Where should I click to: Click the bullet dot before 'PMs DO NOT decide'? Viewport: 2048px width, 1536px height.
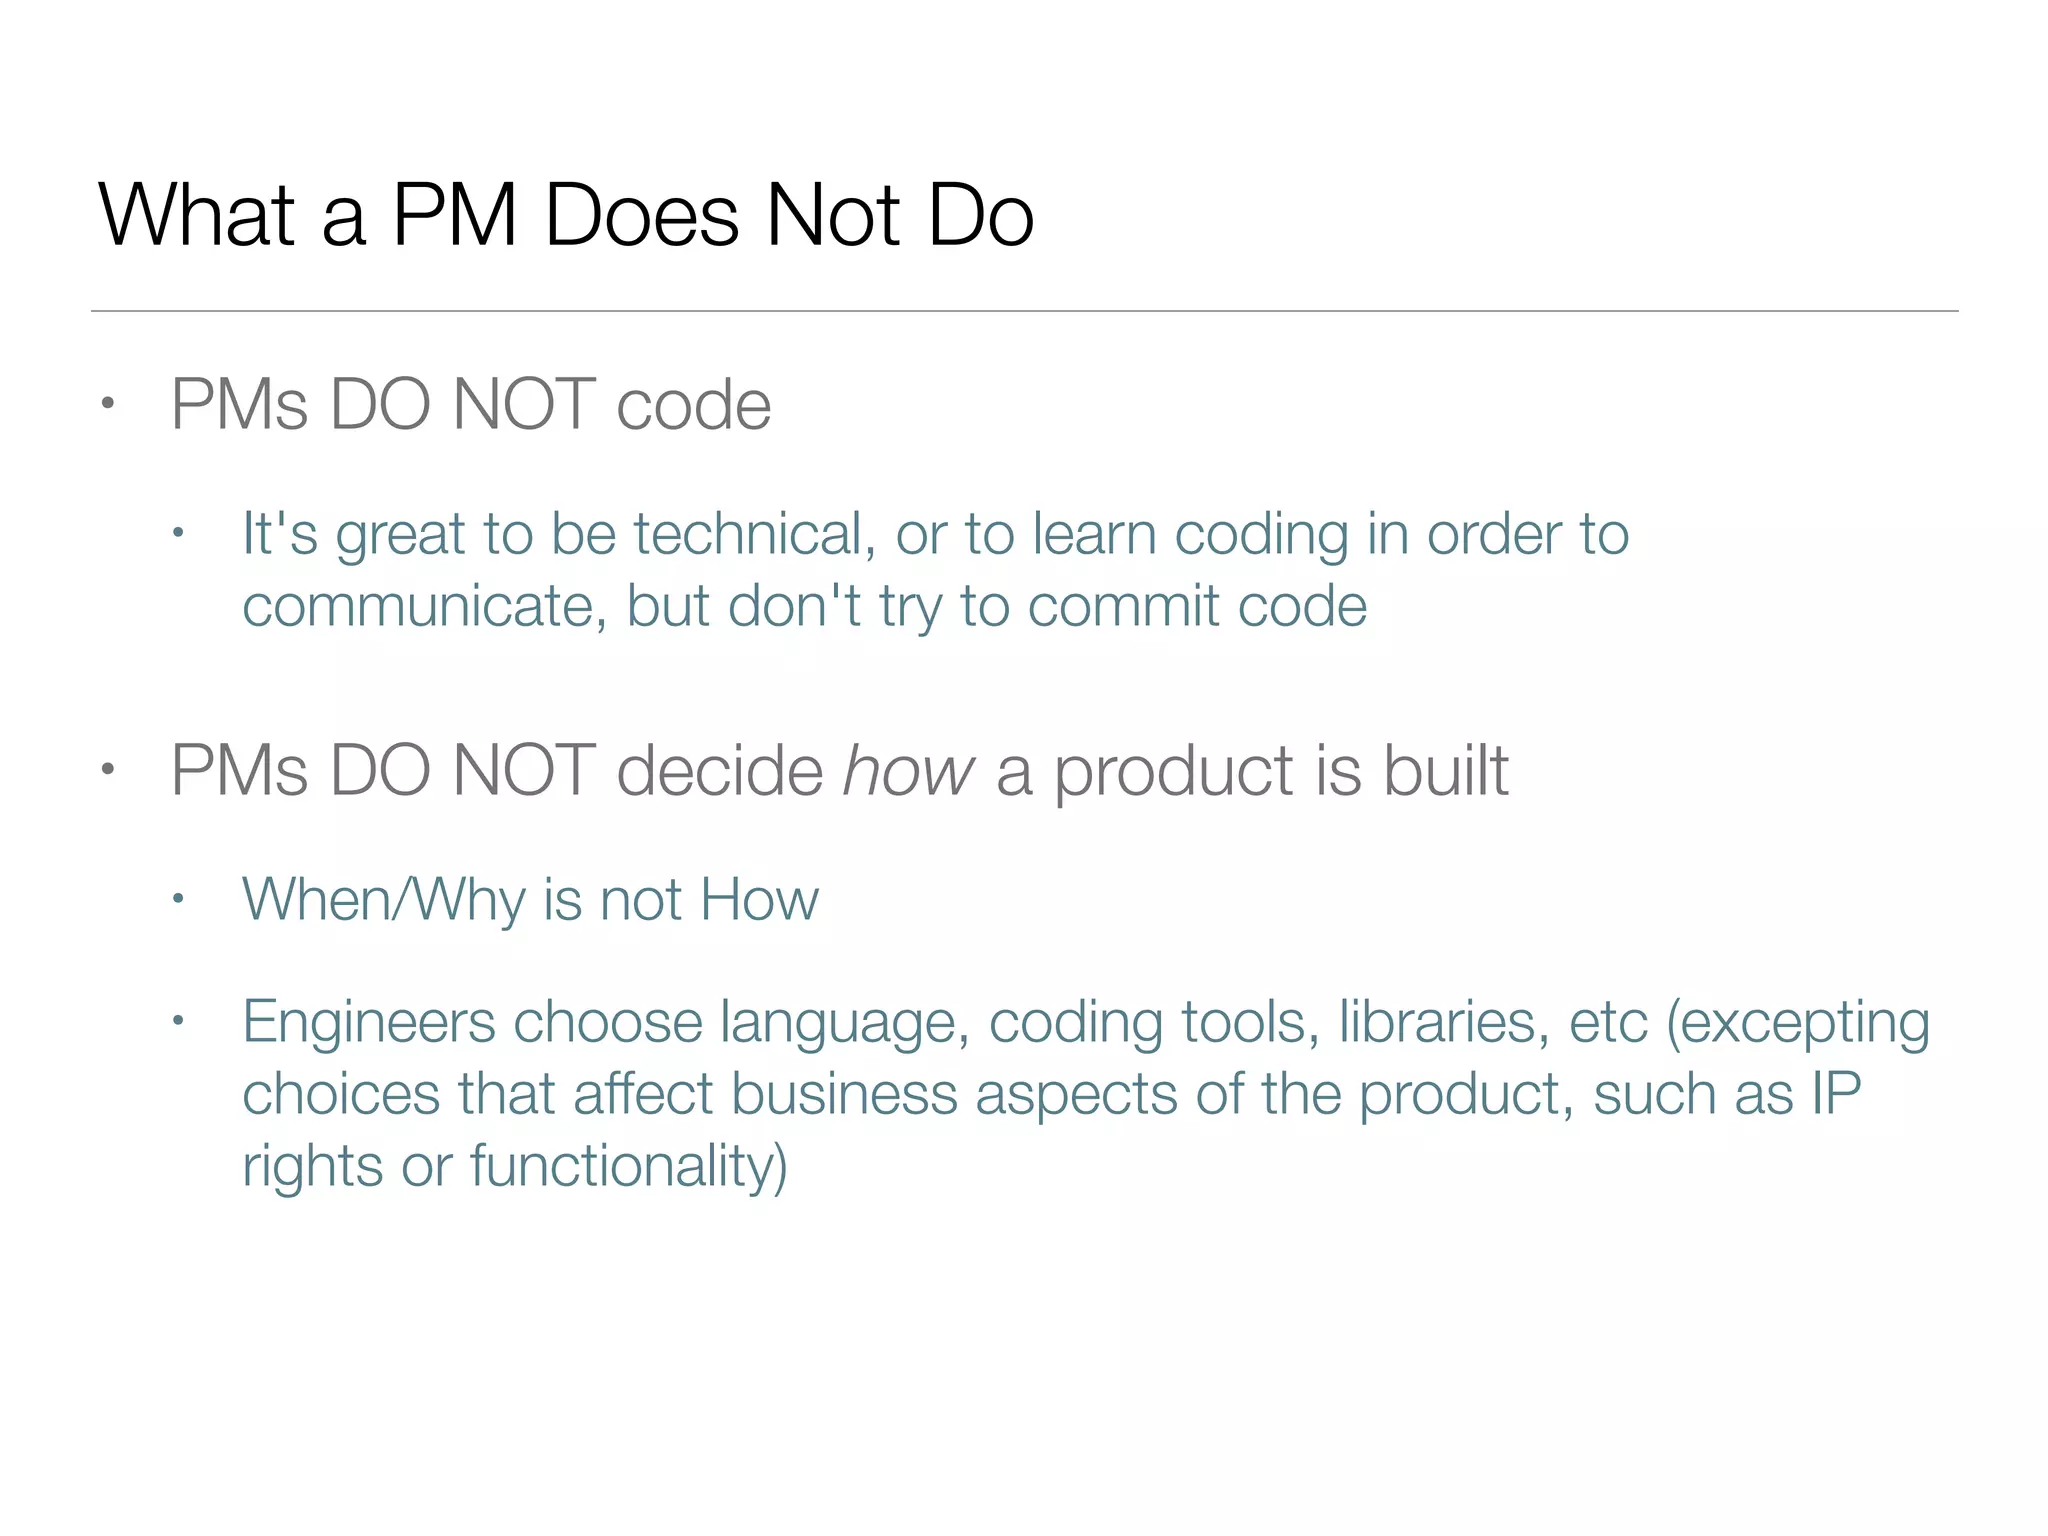tap(108, 769)
